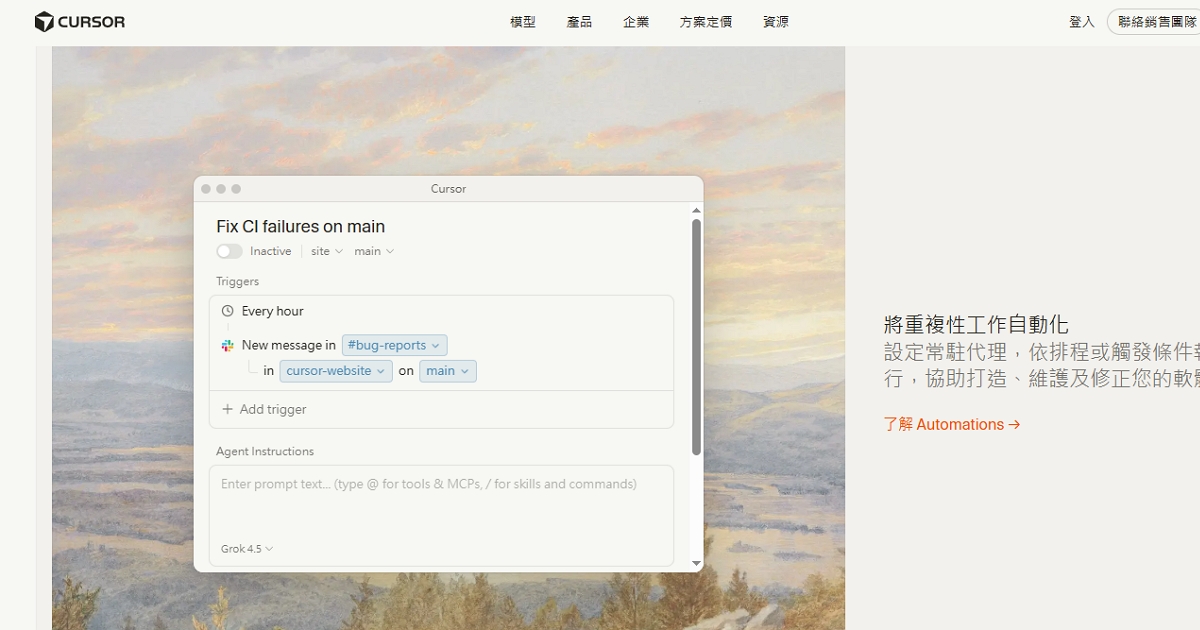Click the plus icon of Add trigger

point(227,409)
